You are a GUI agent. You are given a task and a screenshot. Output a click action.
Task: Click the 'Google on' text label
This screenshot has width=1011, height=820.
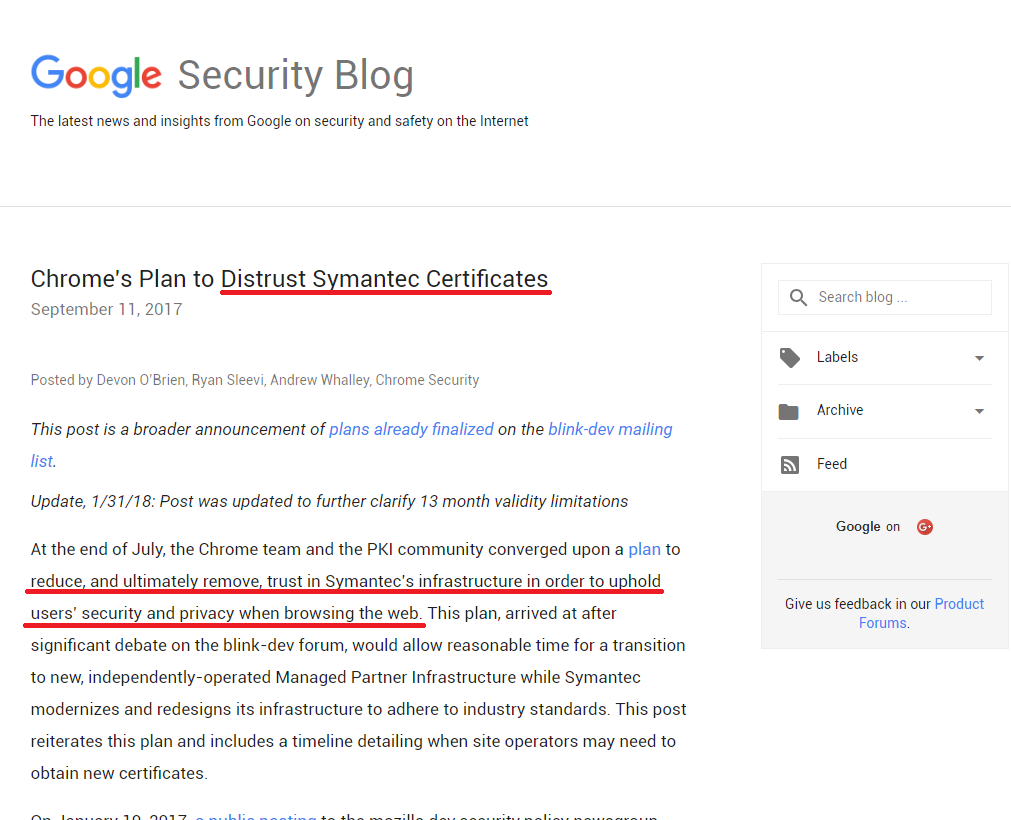click(867, 527)
